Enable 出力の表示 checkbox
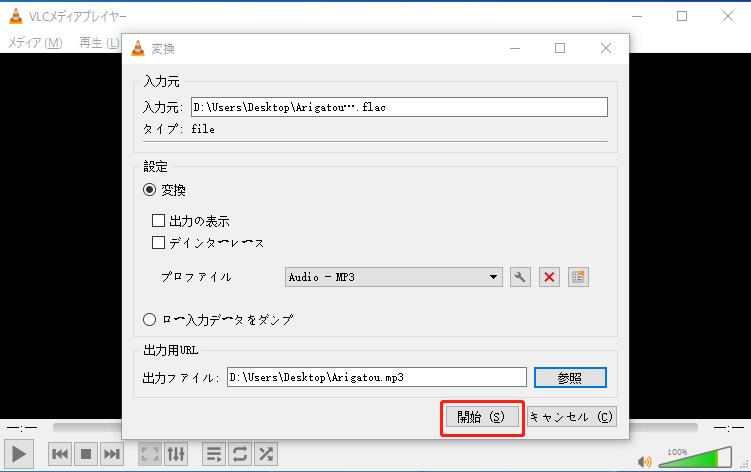This screenshot has height=472, width=751. [158, 220]
